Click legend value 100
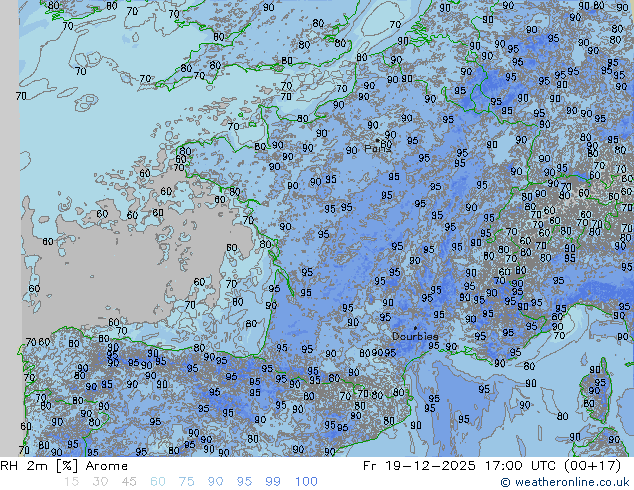Viewport: 634px width, 490px height. tap(306, 482)
